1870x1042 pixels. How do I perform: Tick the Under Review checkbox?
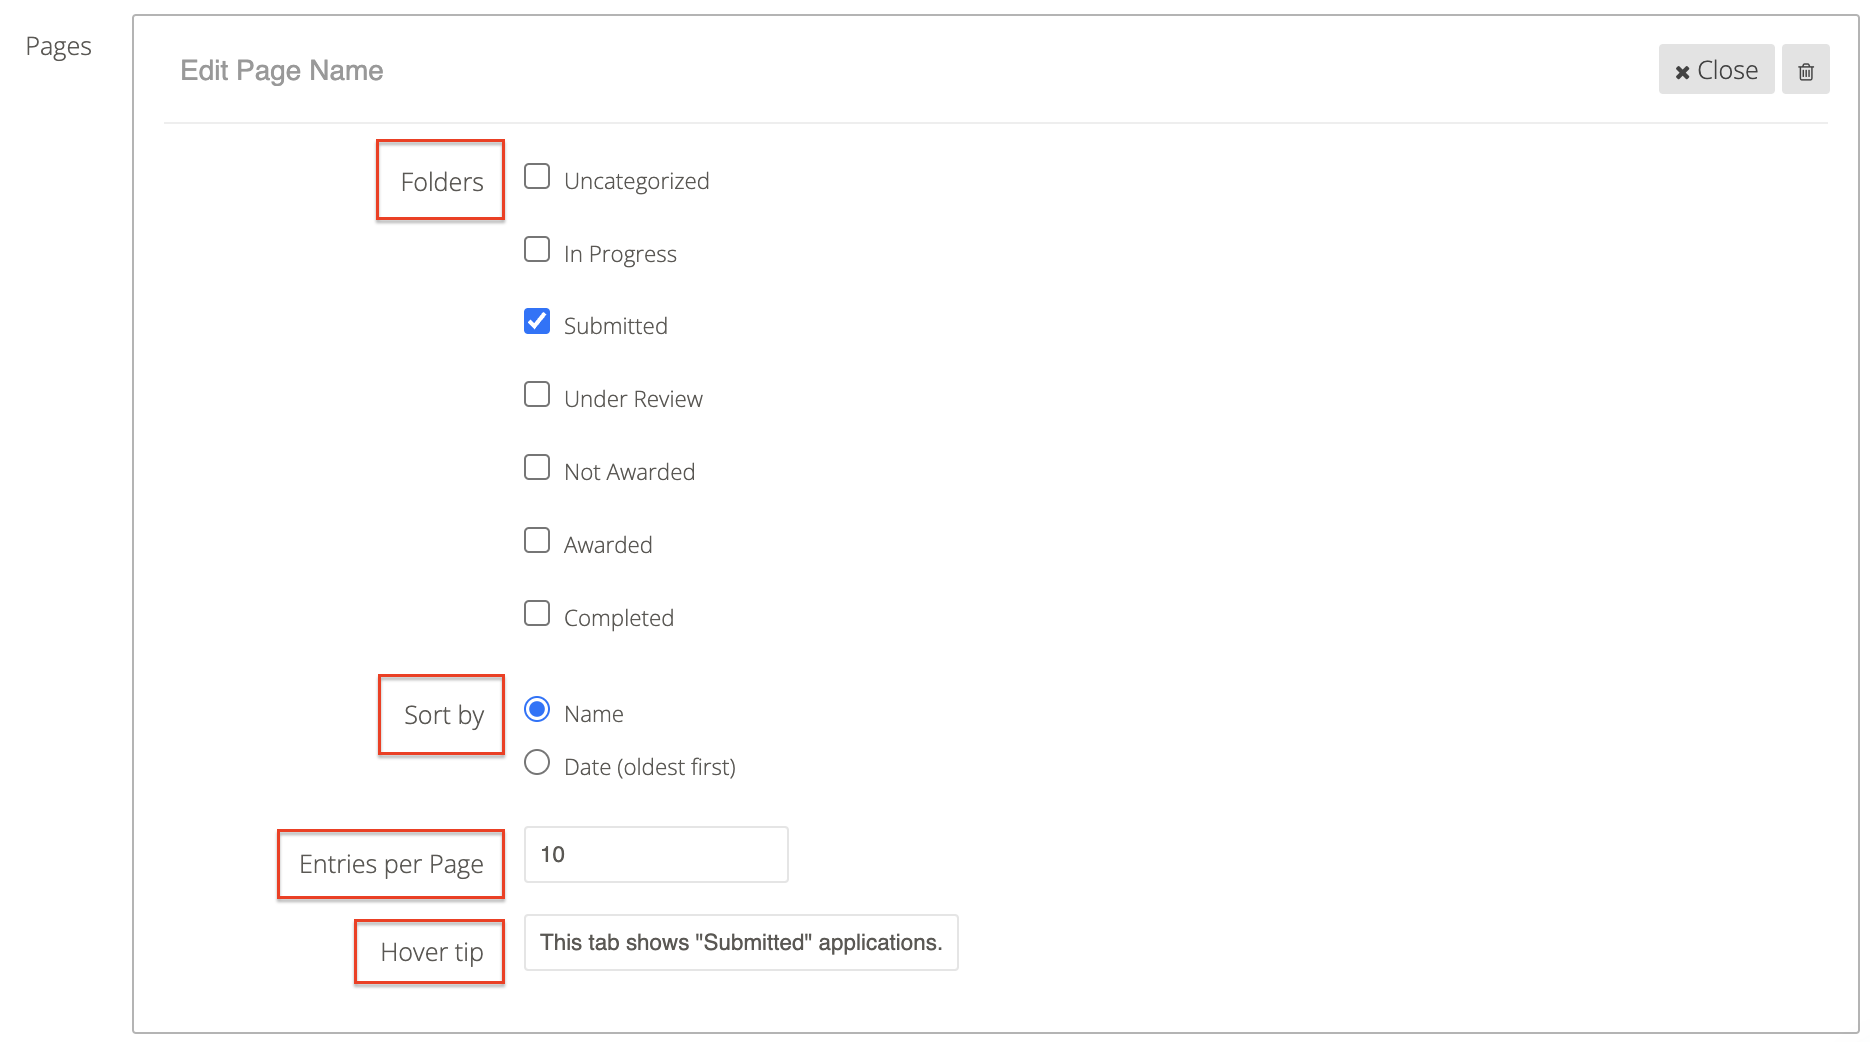537,394
